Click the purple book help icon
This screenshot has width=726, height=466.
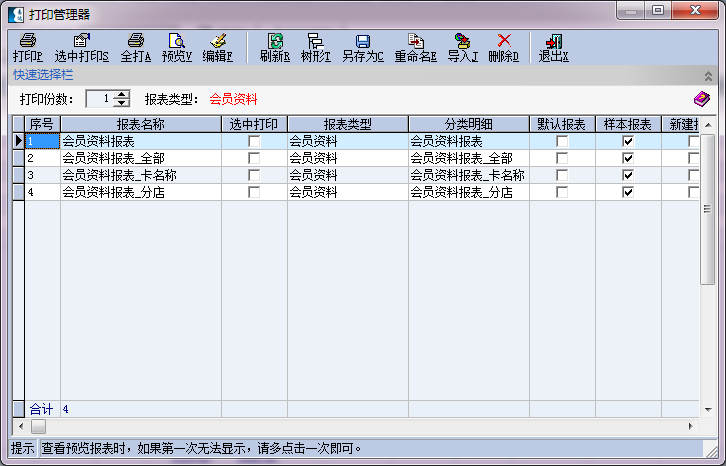(701, 99)
